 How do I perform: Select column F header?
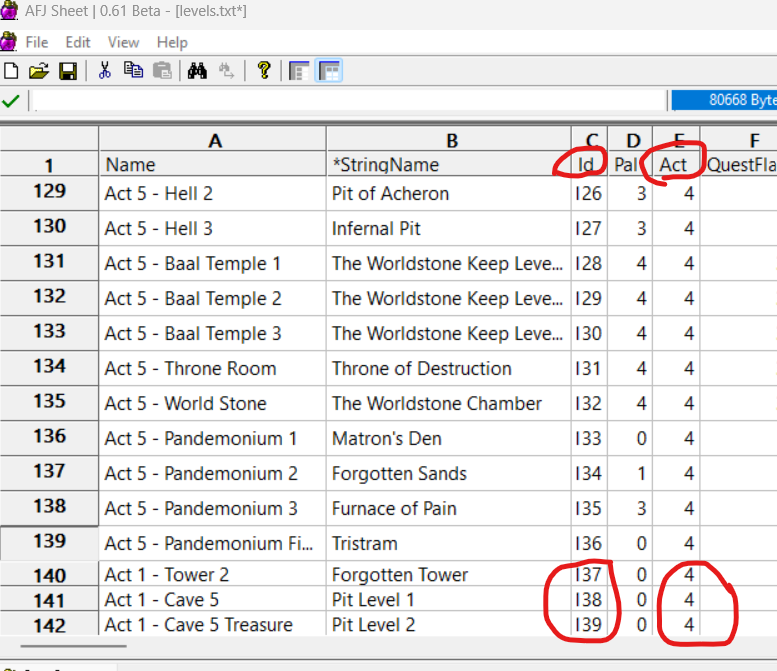coord(739,140)
